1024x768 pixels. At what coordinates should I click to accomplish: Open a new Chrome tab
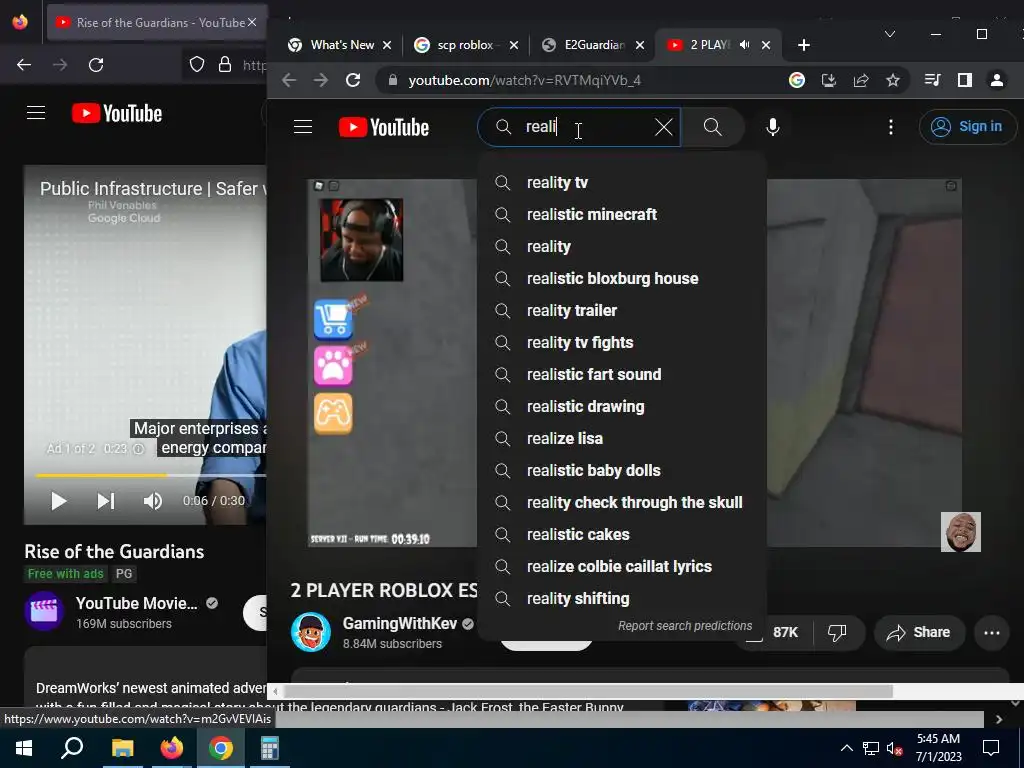coord(804,45)
